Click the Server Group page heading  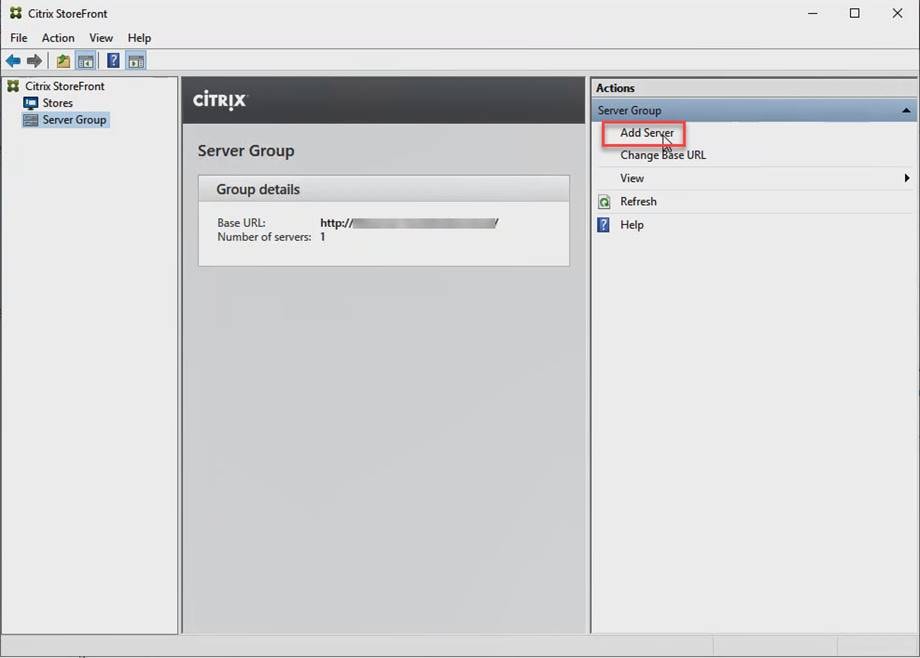tap(246, 151)
